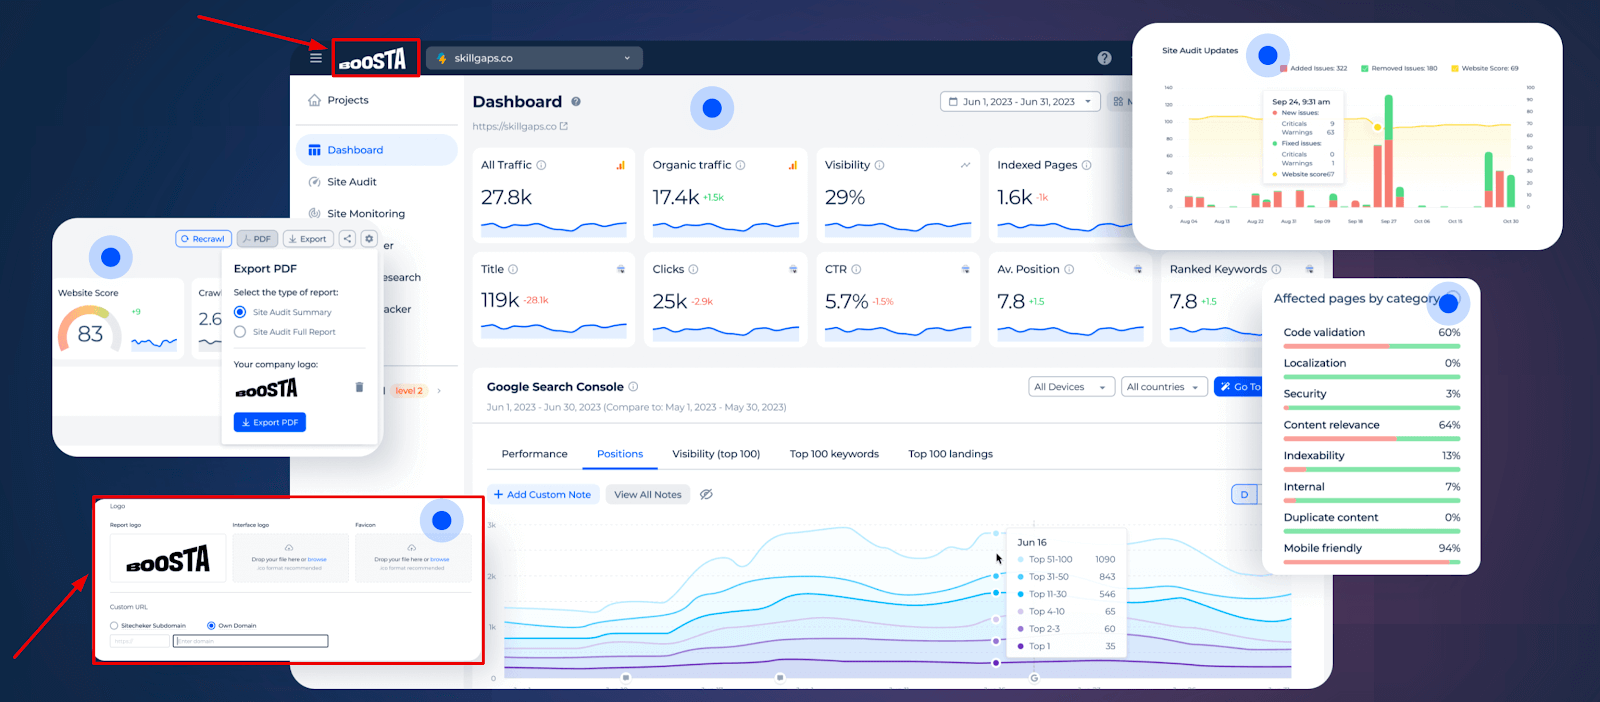
Task: Select Site Audit Full Report option
Action: pyautogui.click(x=240, y=332)
